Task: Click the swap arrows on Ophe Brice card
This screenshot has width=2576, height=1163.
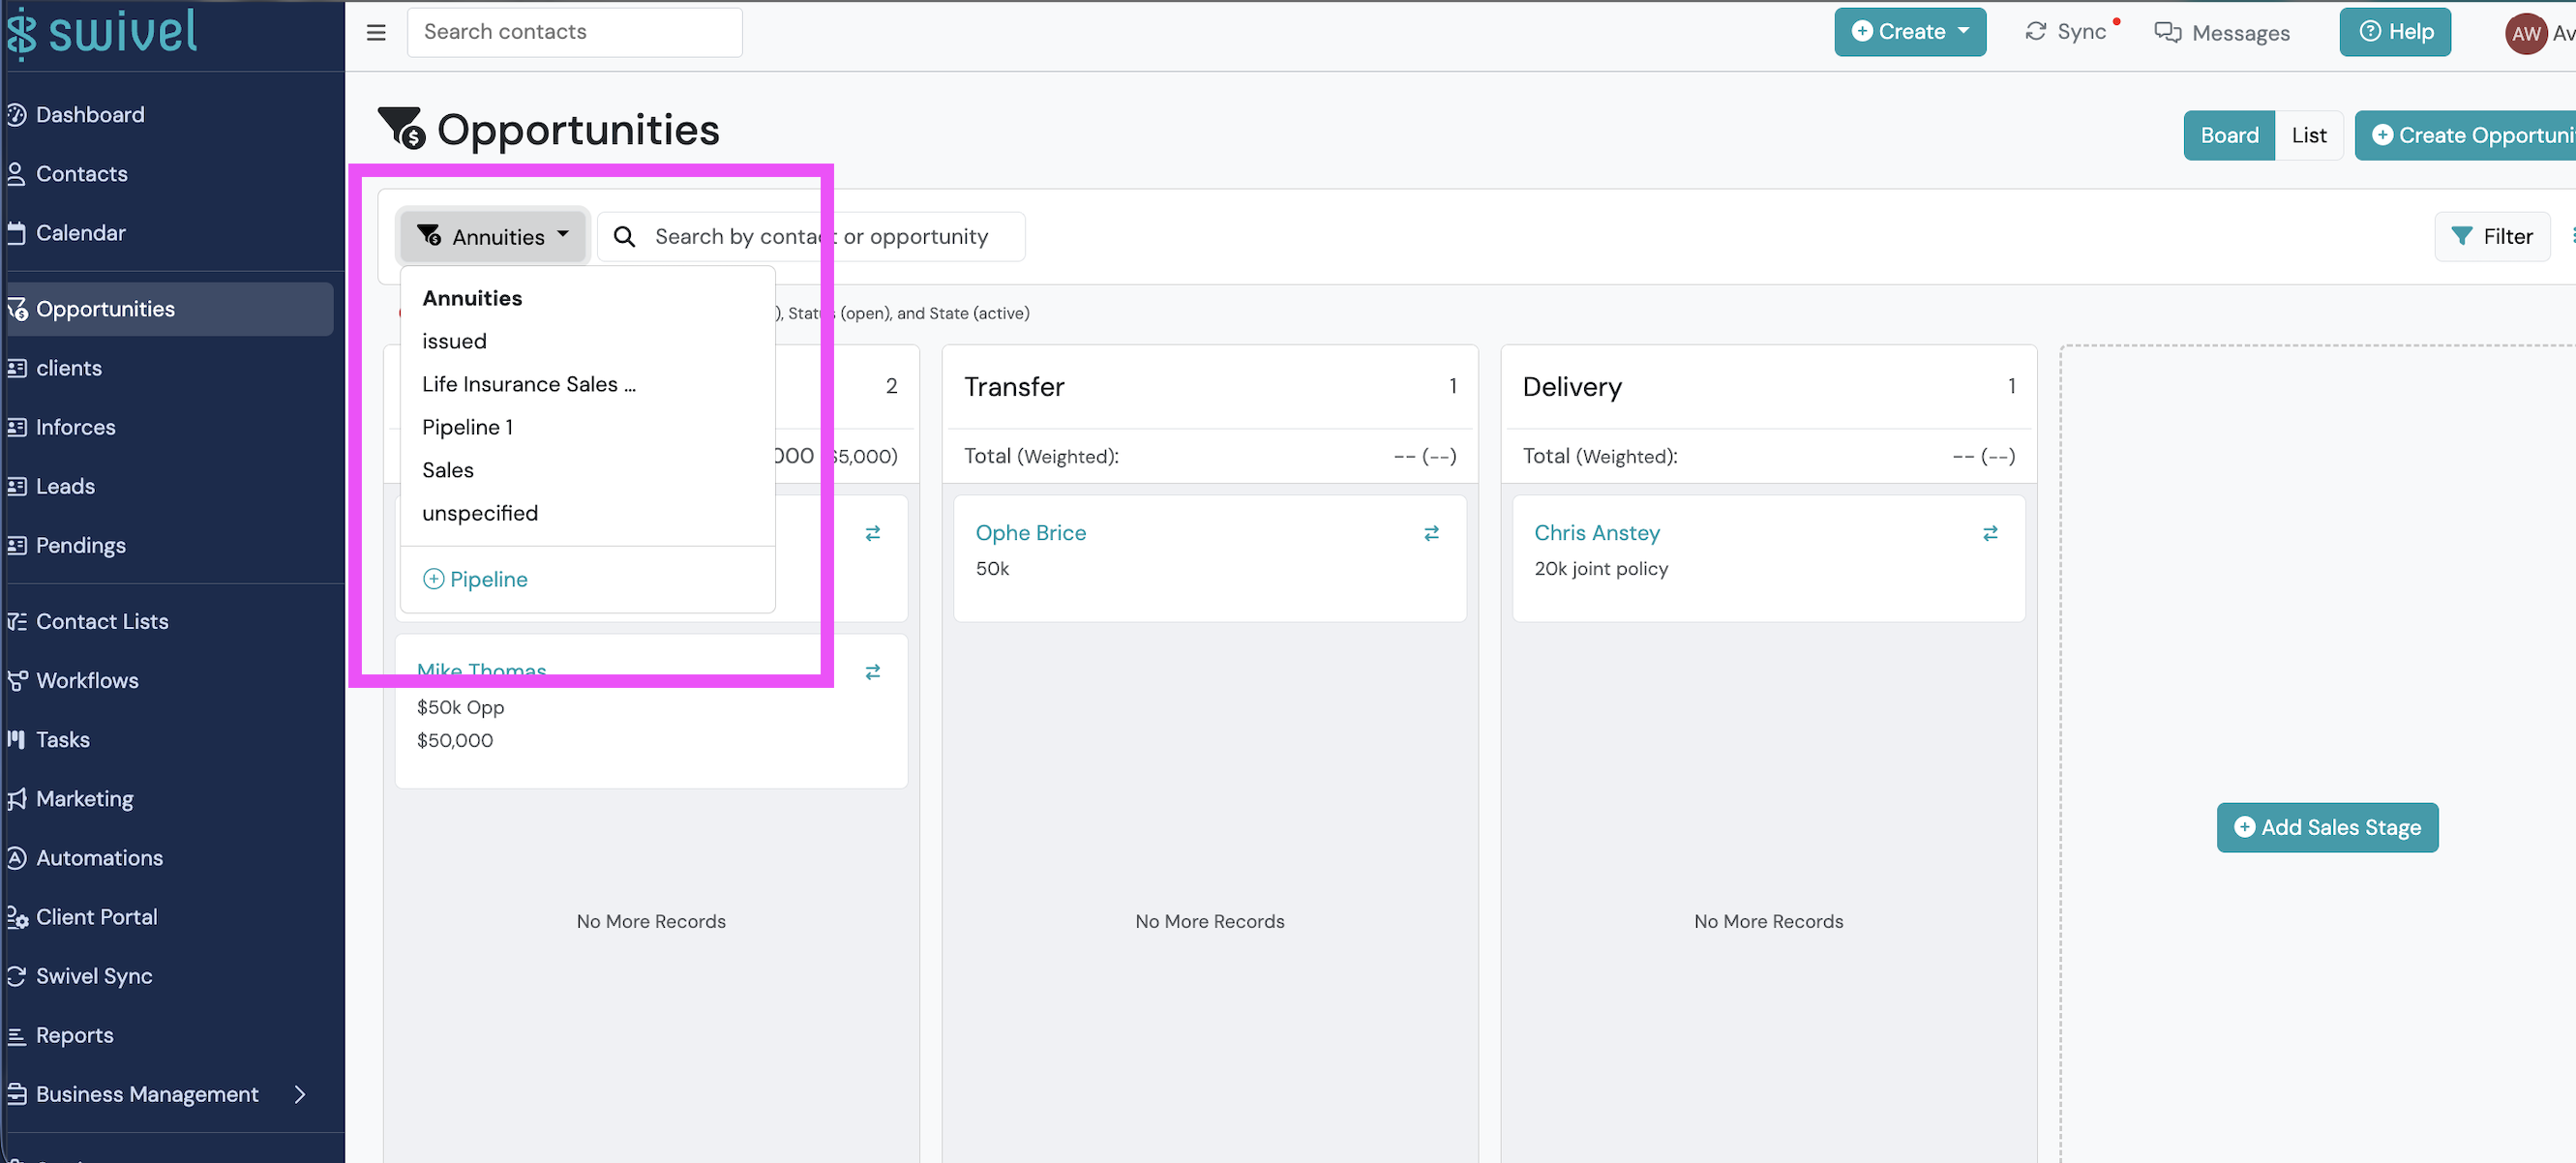Action: 1431,533
